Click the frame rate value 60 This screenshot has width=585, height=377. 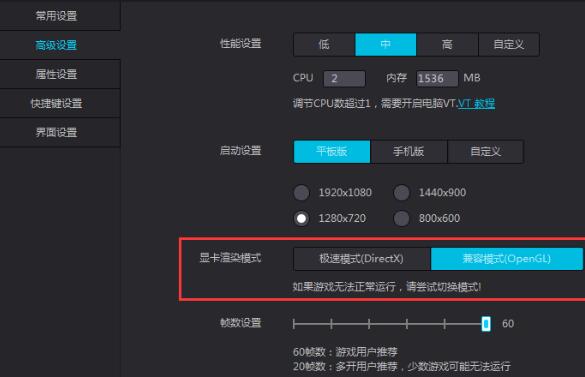(508, 324)
